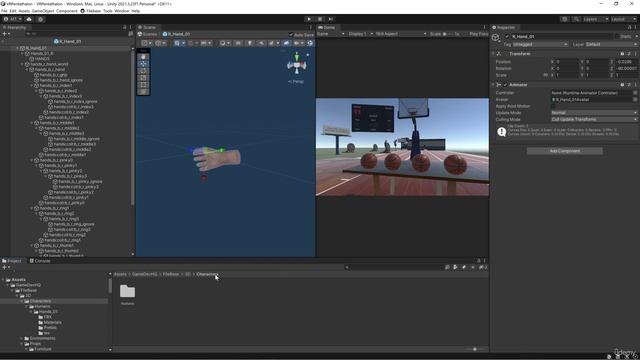Select the Rotate tool in Scene overlay
The height and width of the screenshot is (360, 640).
pos(143,71)
